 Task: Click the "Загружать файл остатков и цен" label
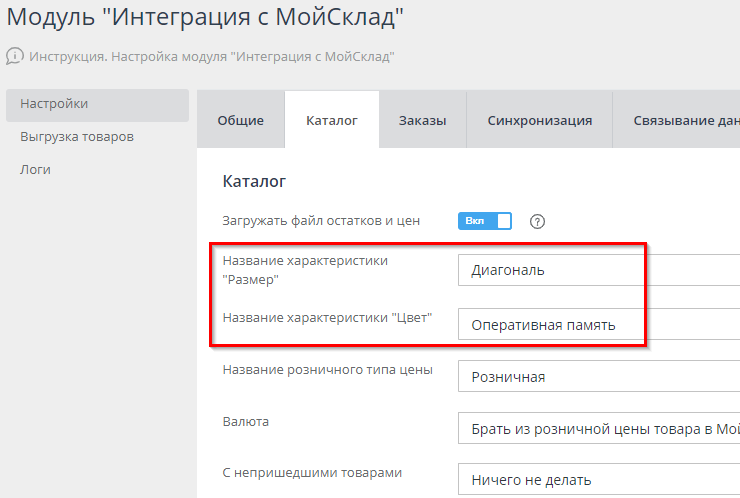point(321,220)
